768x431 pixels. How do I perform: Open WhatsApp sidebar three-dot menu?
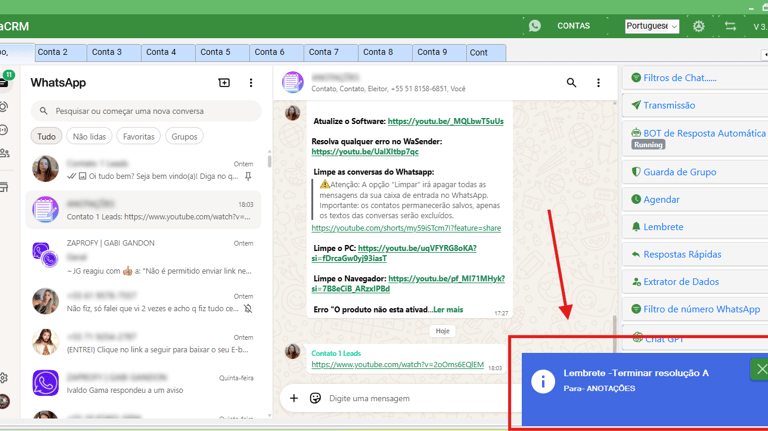[251, 83]
